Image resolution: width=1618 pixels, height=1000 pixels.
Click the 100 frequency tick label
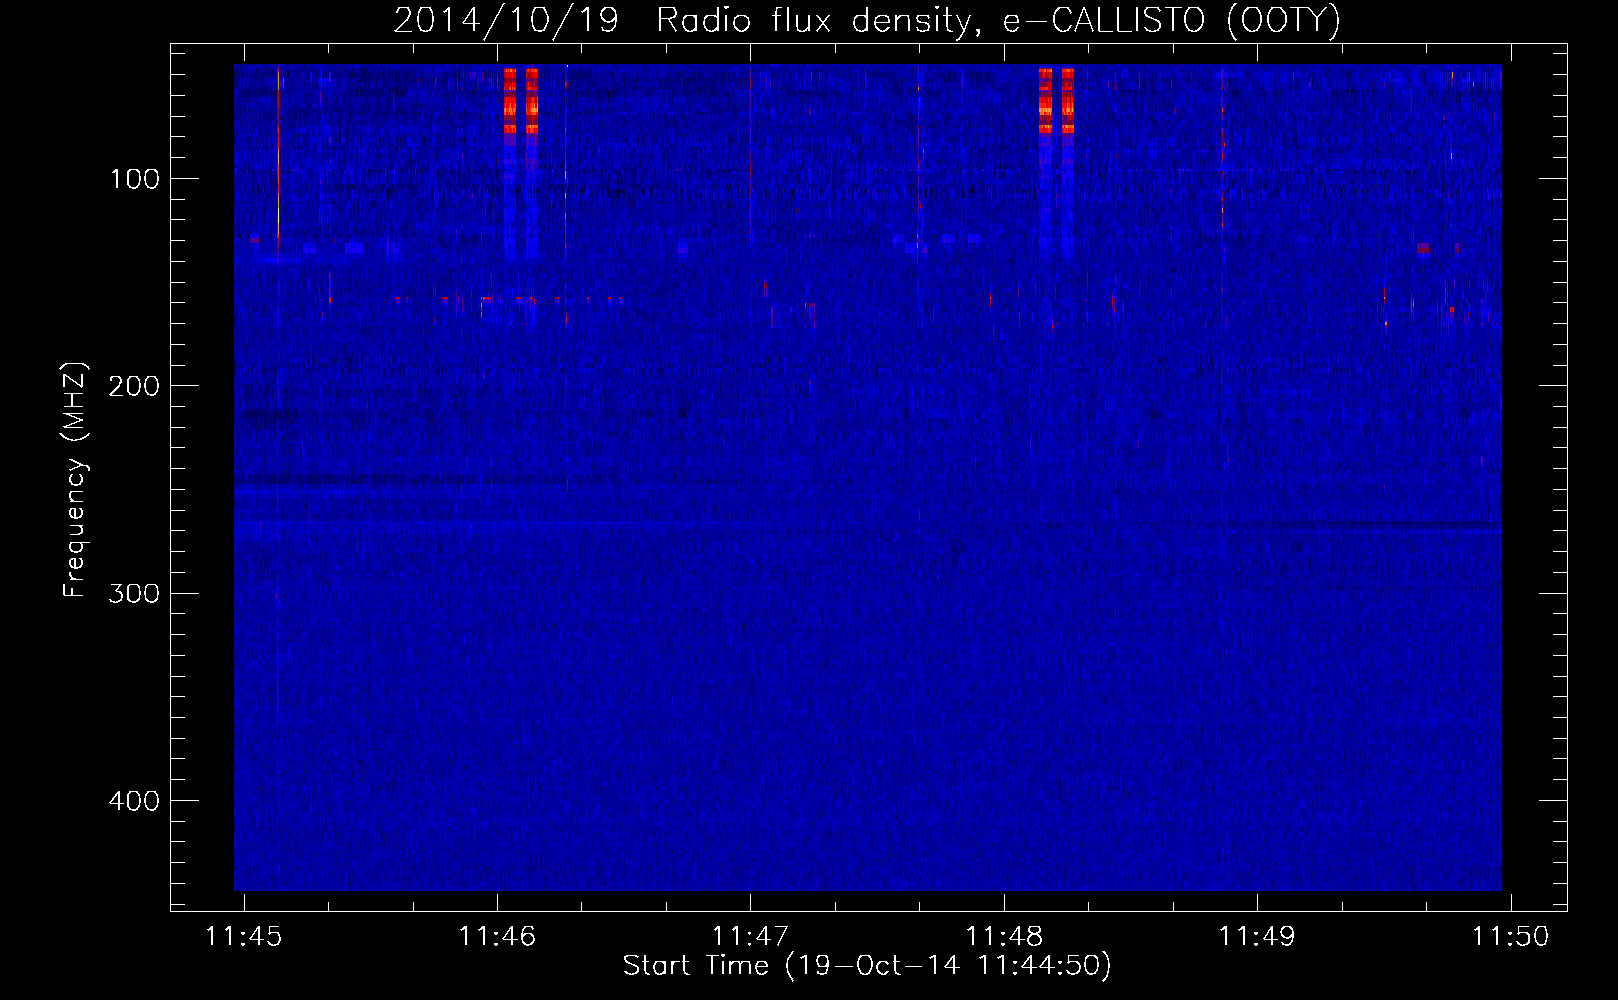point(135,179)
